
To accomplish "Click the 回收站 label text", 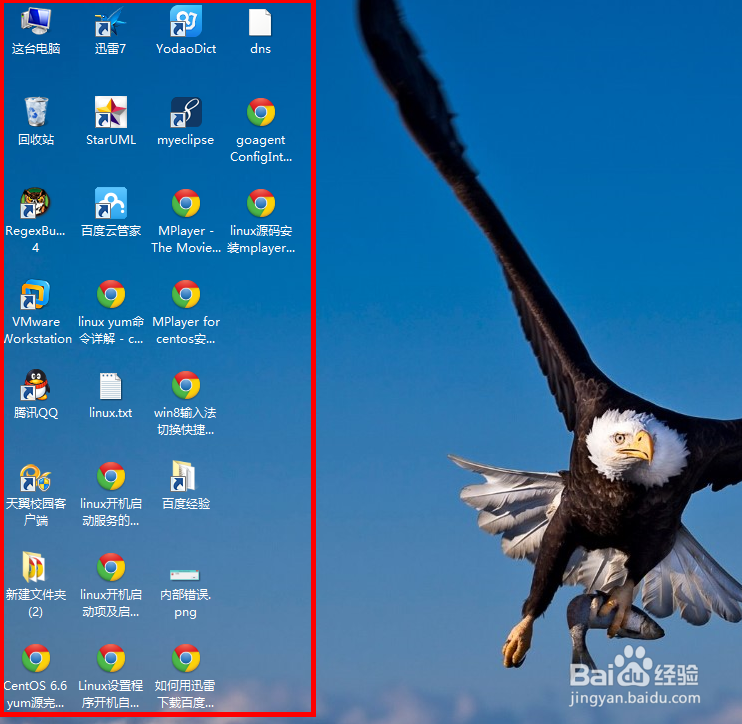I will coord(36,140).
